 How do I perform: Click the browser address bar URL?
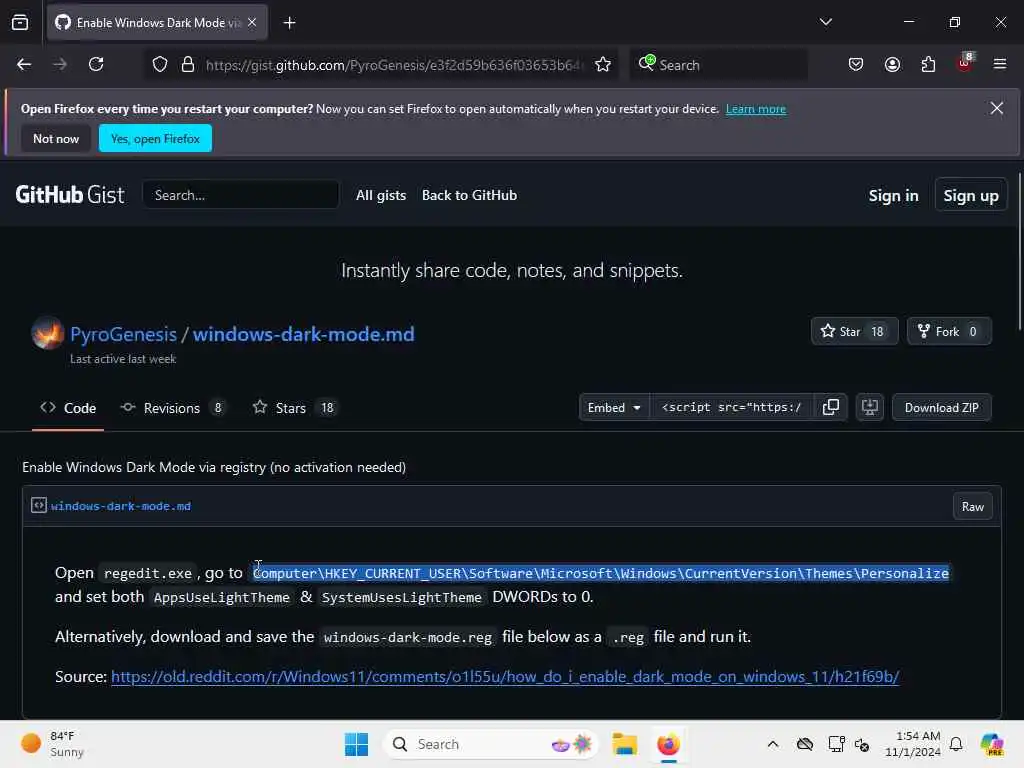[x=392, y=65]
